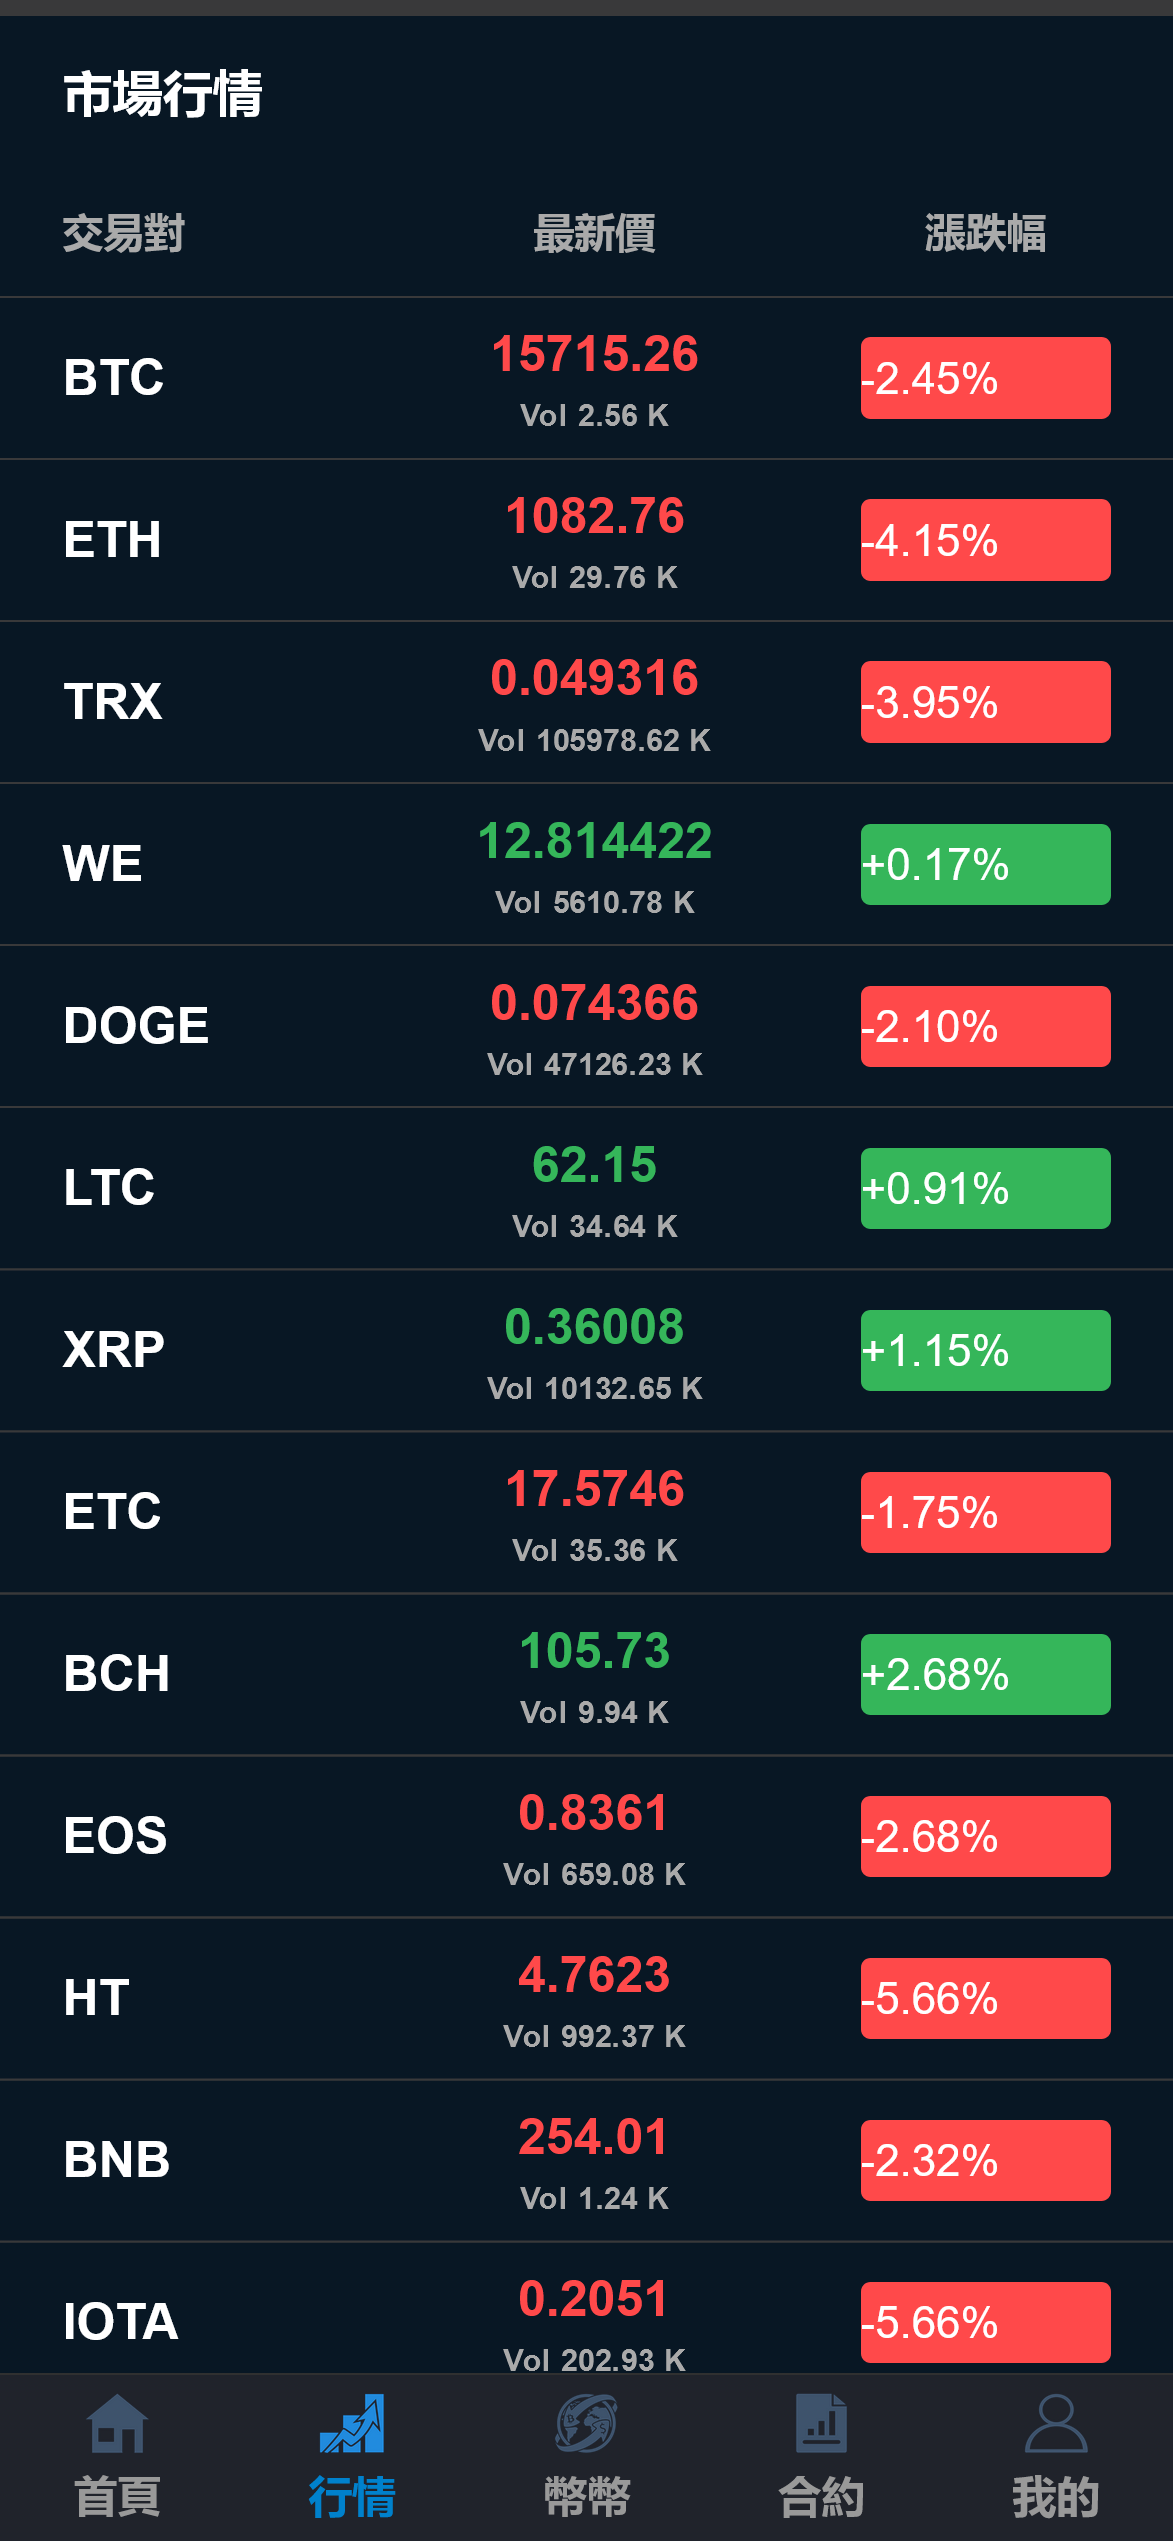Sort by 漲跌幅 column header
This screenshot has height=2541, width=1173.
pyautogui.click(x=985, y=234)
